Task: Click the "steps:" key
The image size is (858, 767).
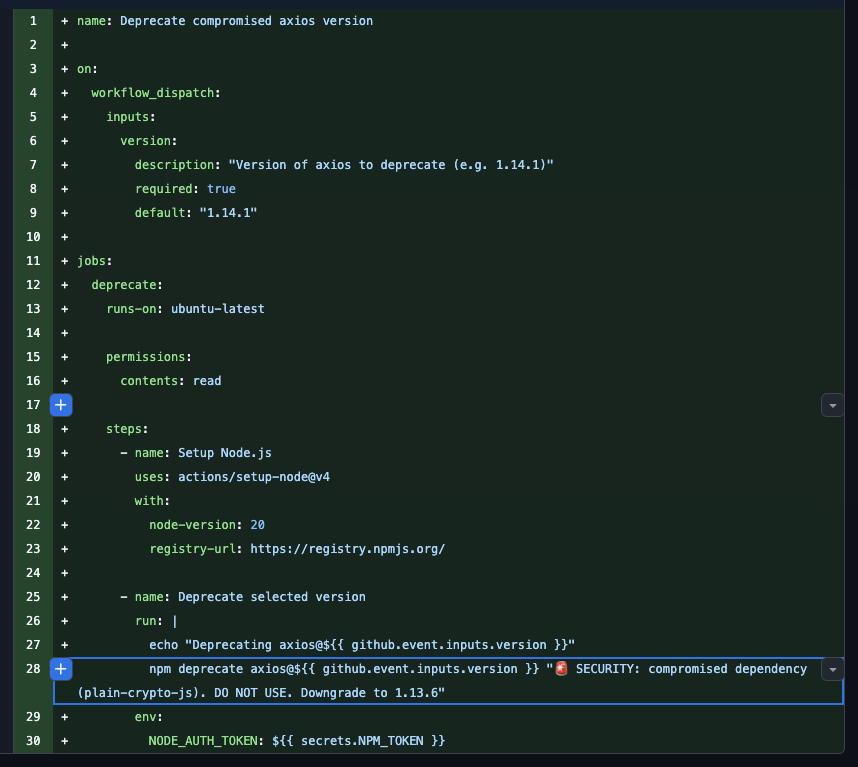Action: [127, 429]
